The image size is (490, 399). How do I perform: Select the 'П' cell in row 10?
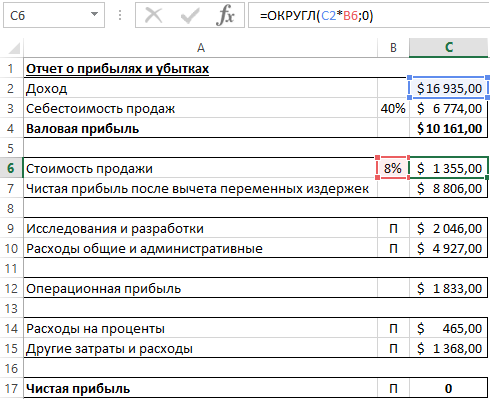(x=393, y=248)
